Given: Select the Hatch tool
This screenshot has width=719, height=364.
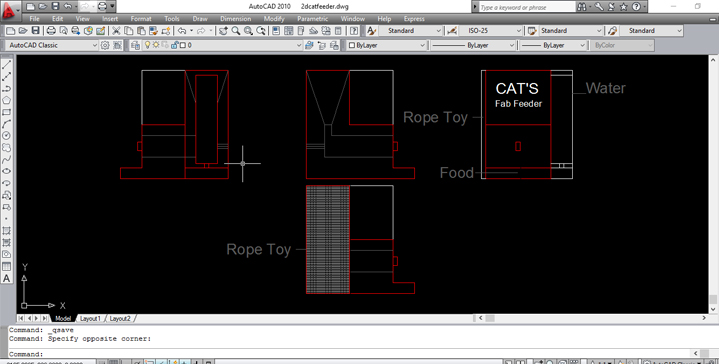Looking at the screenshot, I should pos(6,231).
